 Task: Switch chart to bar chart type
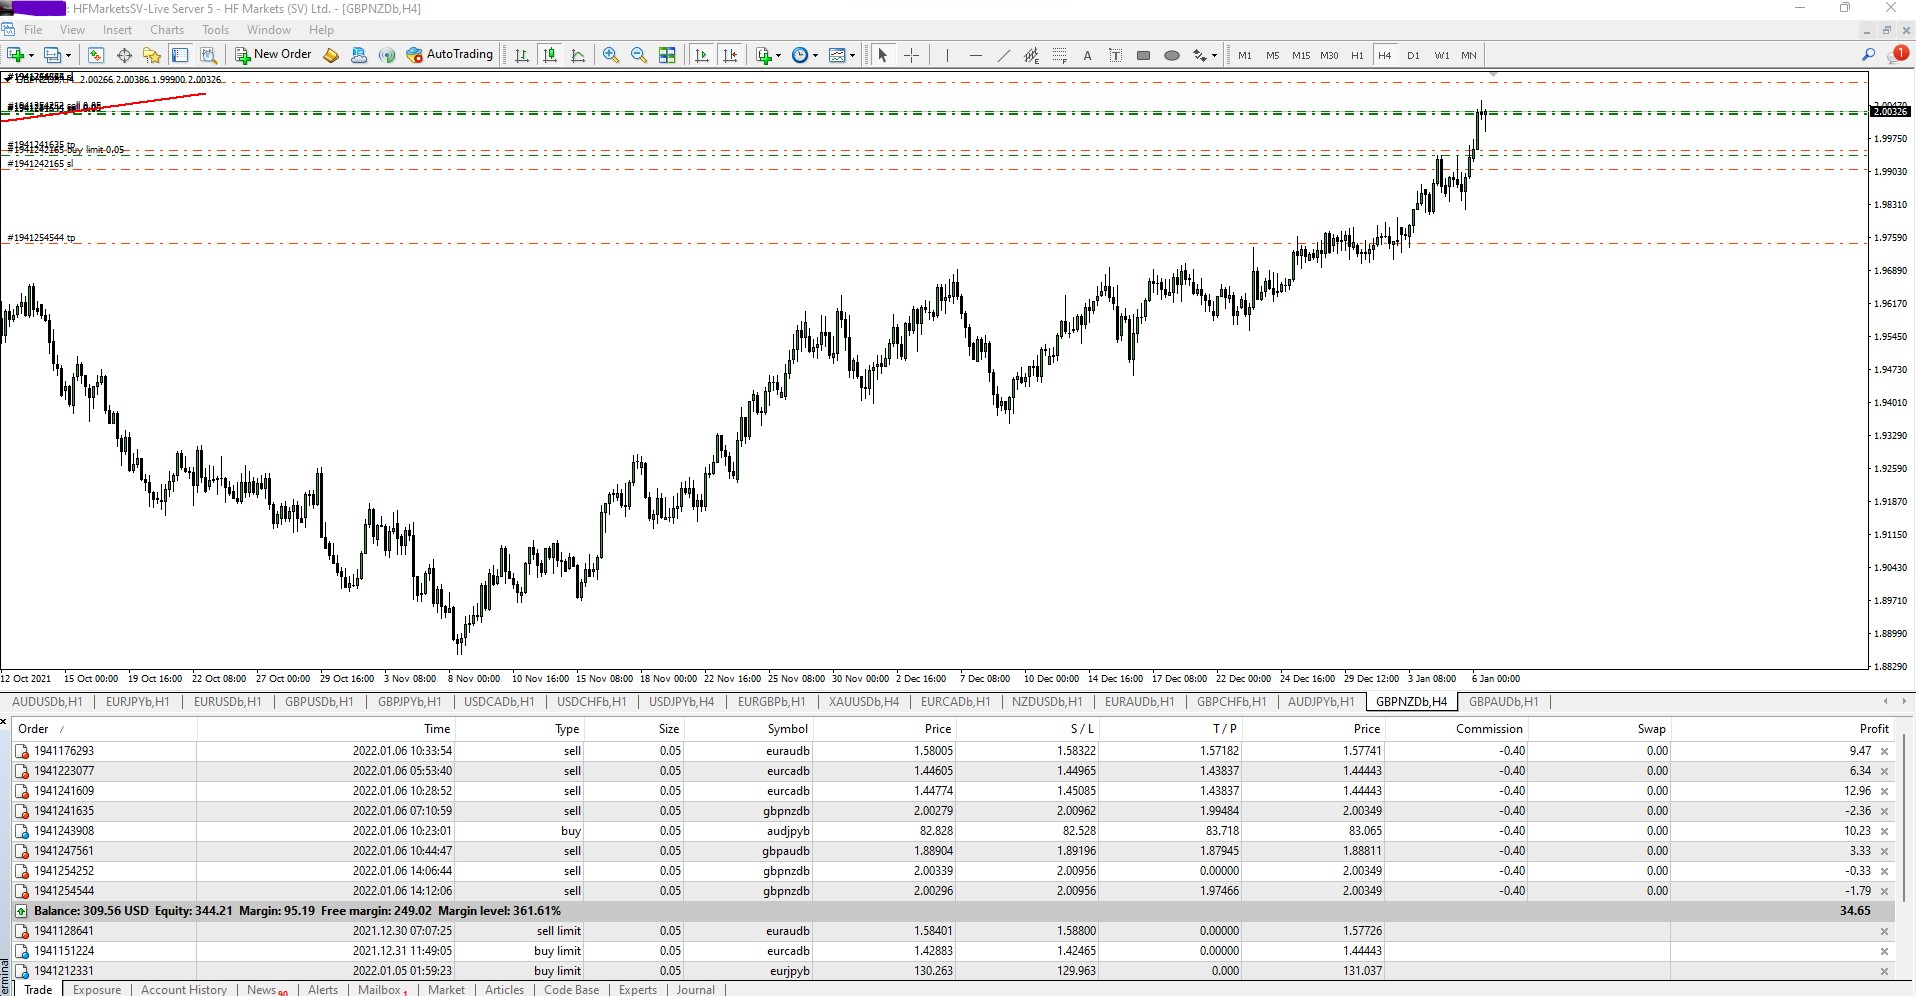pos(522,55)
